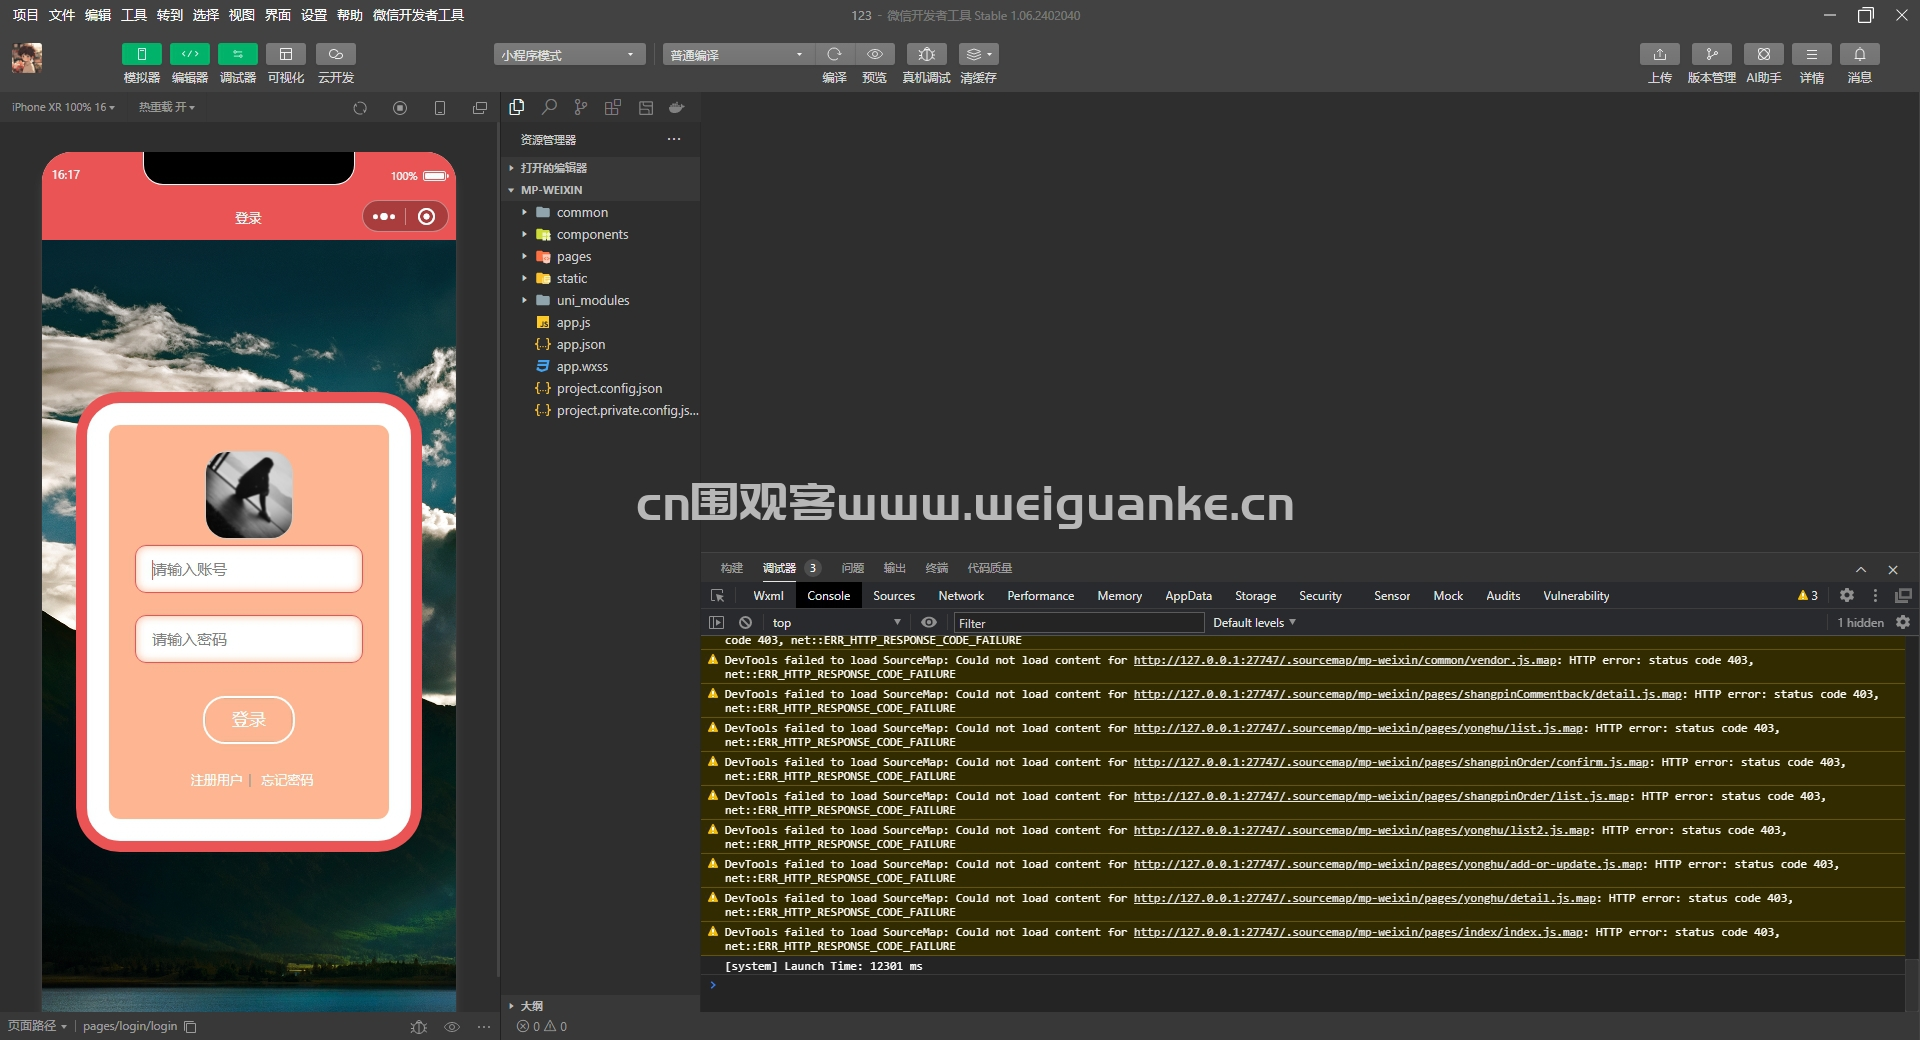This screenshot has width=1920, height=1040.
Task: Open DevTools settings gear
Action: pyautogui.click(x=1847, y=595)
